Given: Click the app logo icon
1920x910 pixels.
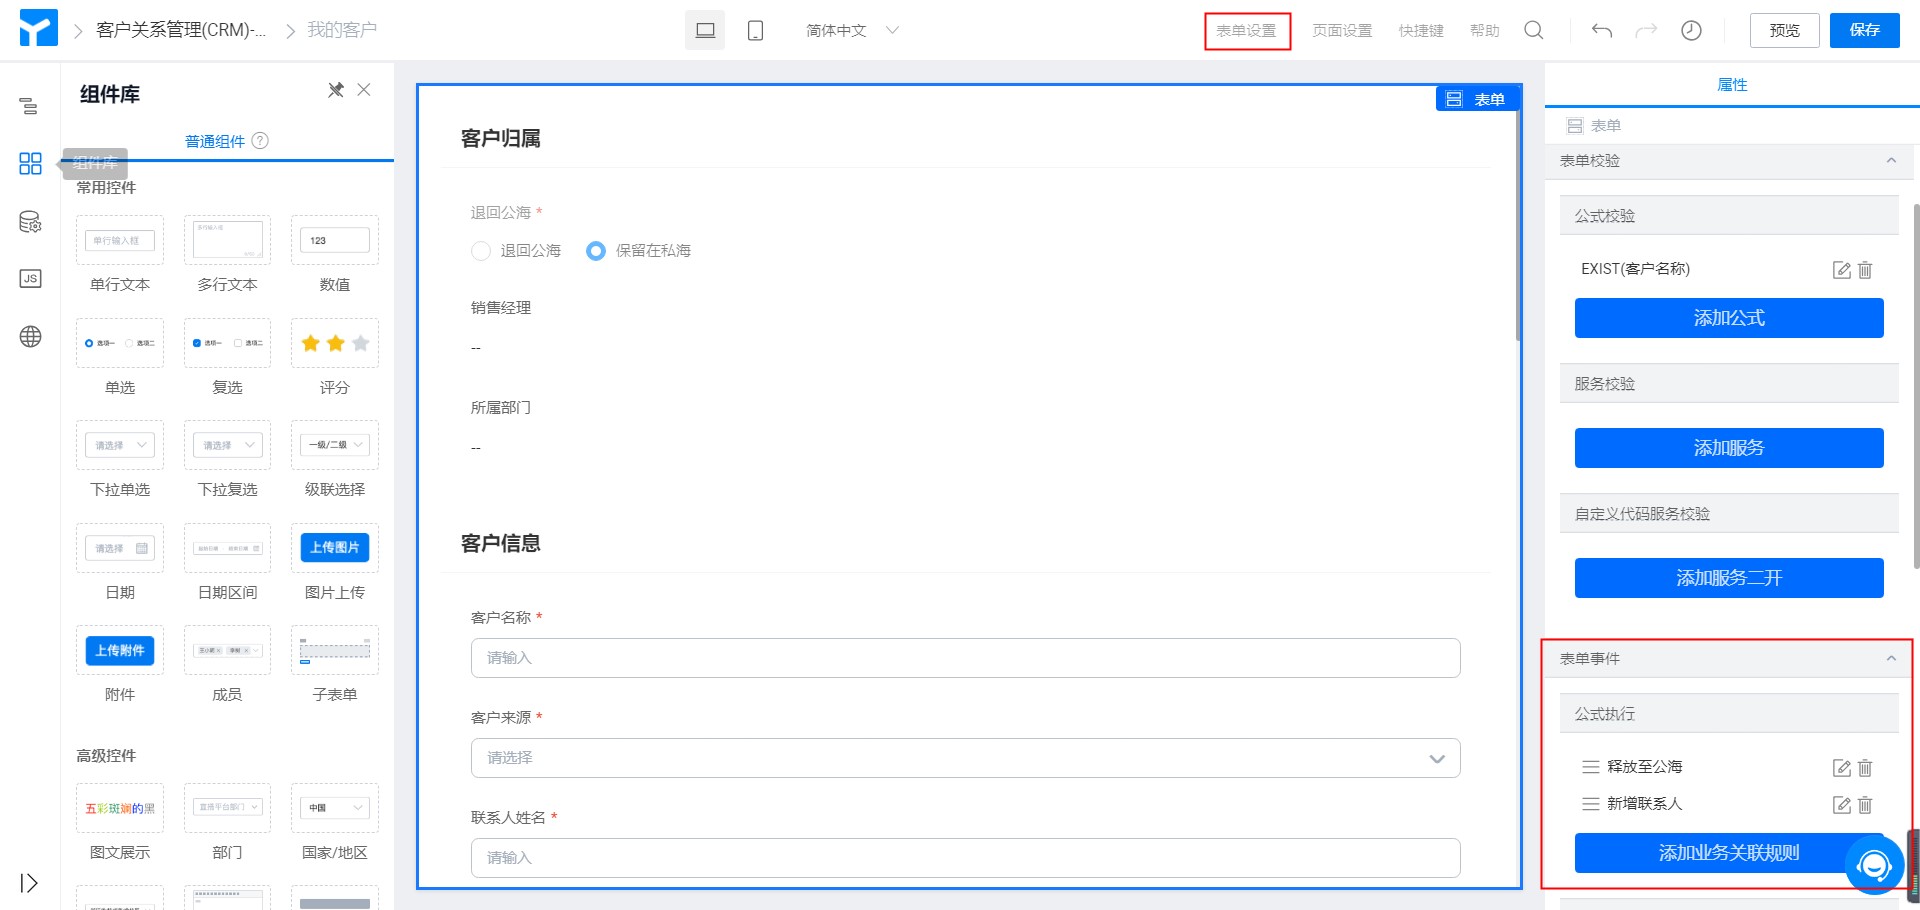Looking at the screenshot, I should coord(39,29).
